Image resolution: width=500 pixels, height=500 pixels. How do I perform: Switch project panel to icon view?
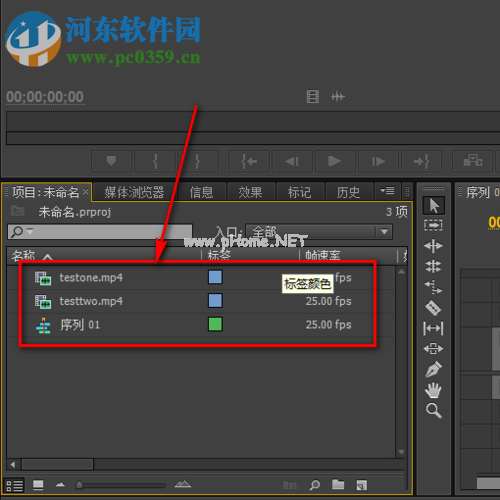click(38, 485)
